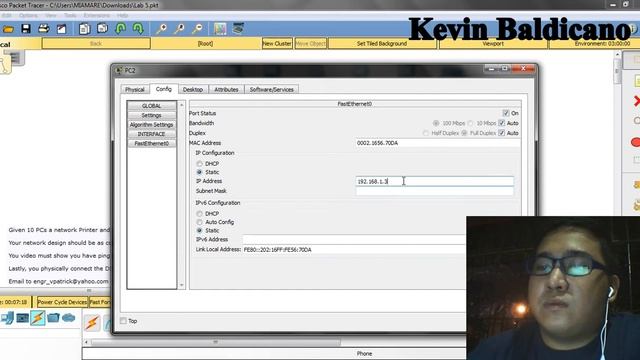Enable the Top checkbox in PC2 window
640x360 pixels.
coord(123,321)
